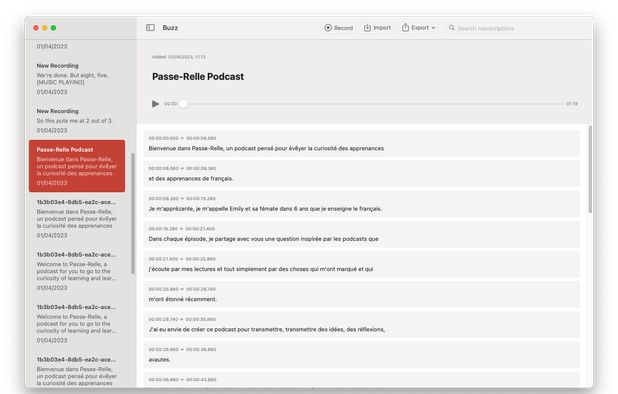The width and height of the screenshot is (618, 394).
Task: Select segment 'et des apprenances de français.'
Action: pos(361,174)
